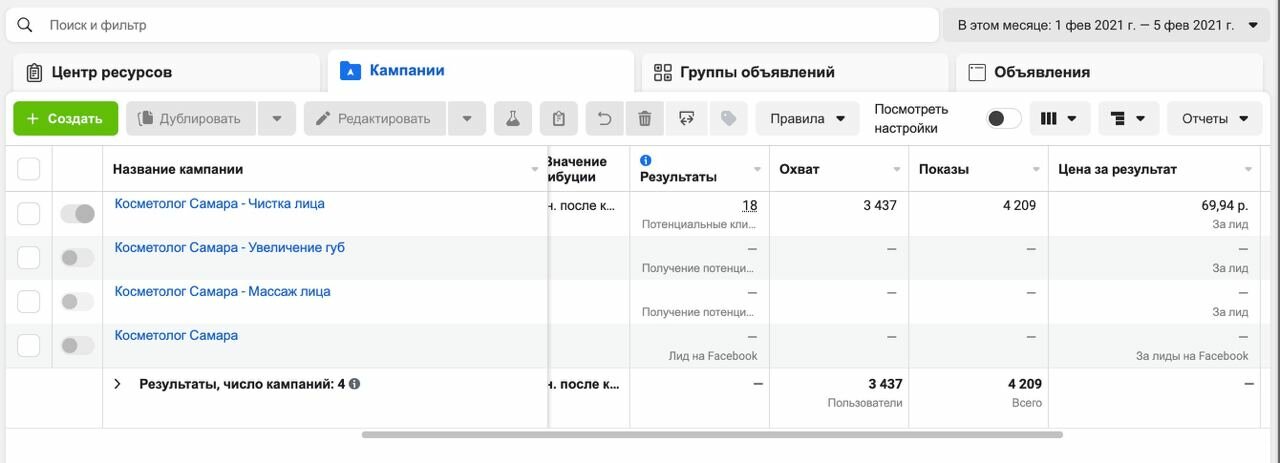This screenshot has height=463, width=1280.
Task: Open the breakdown dropdown
Action: click(x=1128, y=118)
